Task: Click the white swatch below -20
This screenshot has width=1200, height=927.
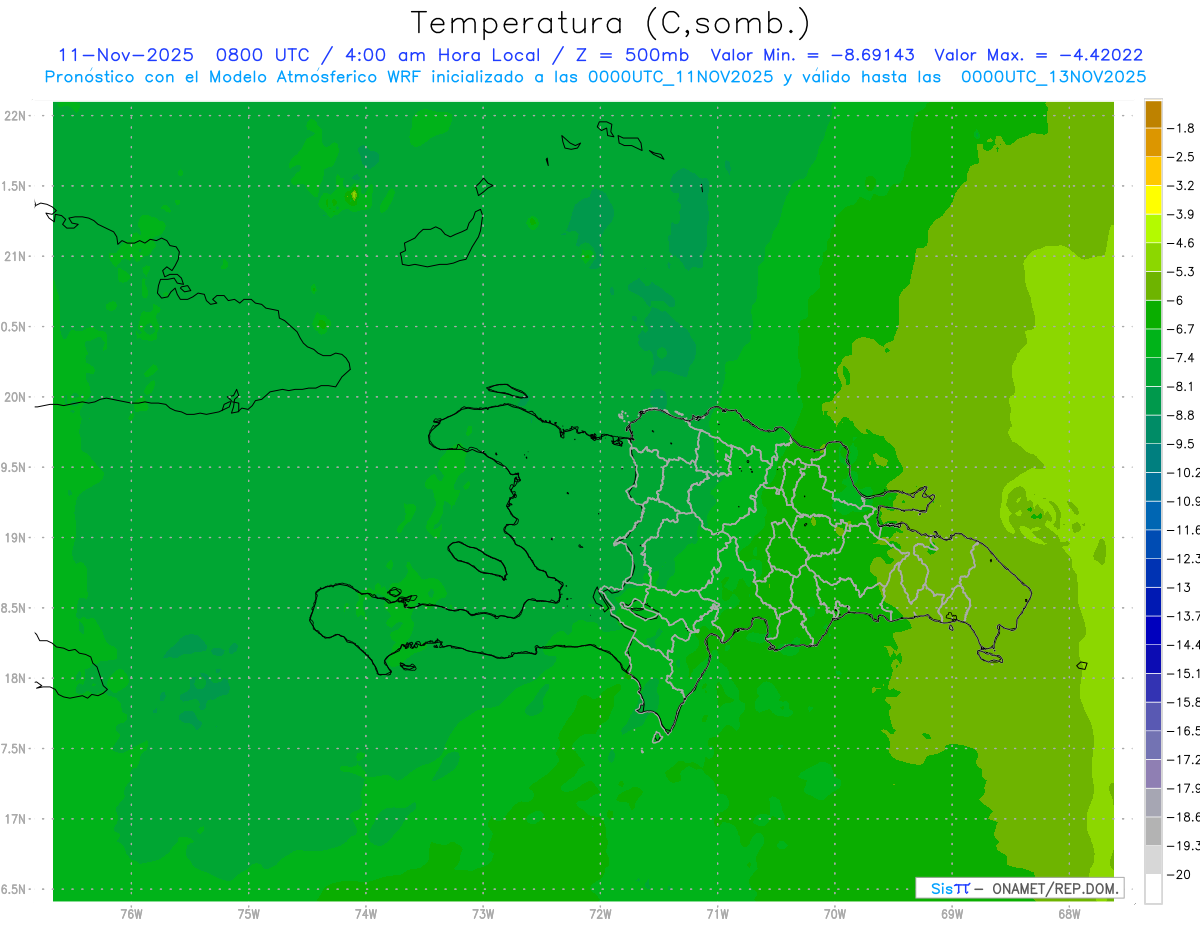Action: click(1153, 888)
